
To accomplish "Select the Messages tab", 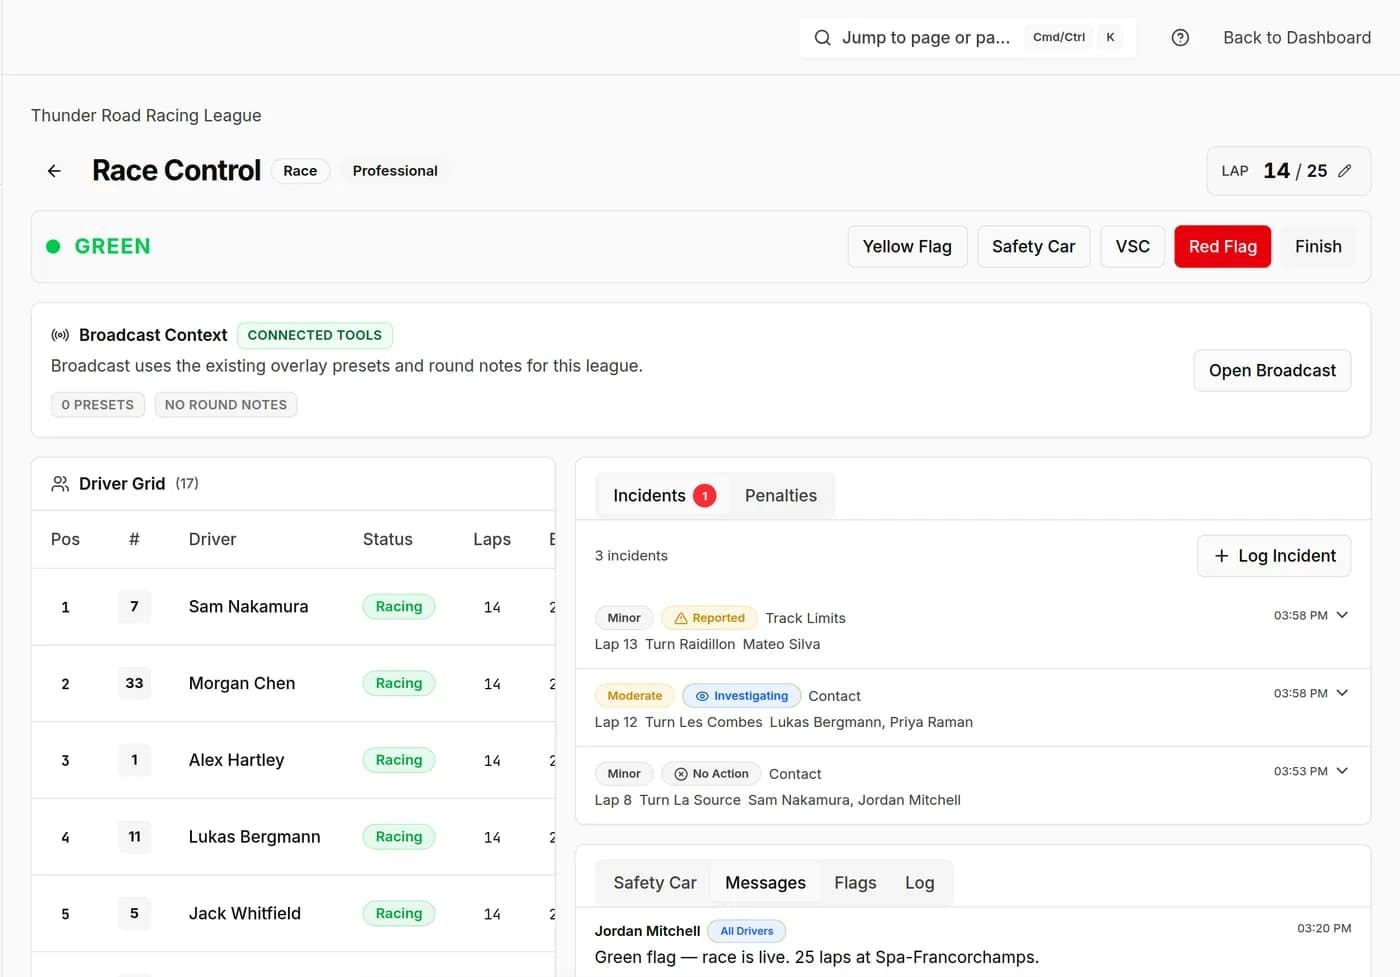I will coord(765,883).
